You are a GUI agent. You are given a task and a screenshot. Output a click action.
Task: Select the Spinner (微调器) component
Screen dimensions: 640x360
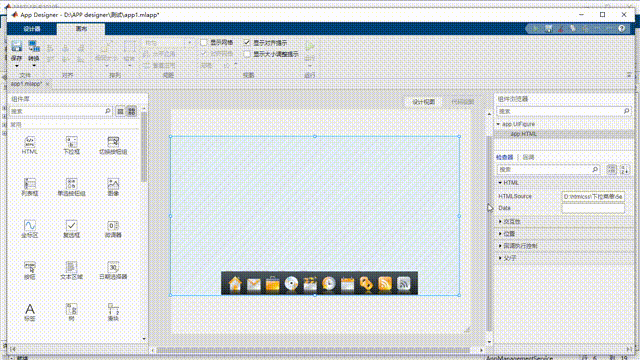point(113,229)
